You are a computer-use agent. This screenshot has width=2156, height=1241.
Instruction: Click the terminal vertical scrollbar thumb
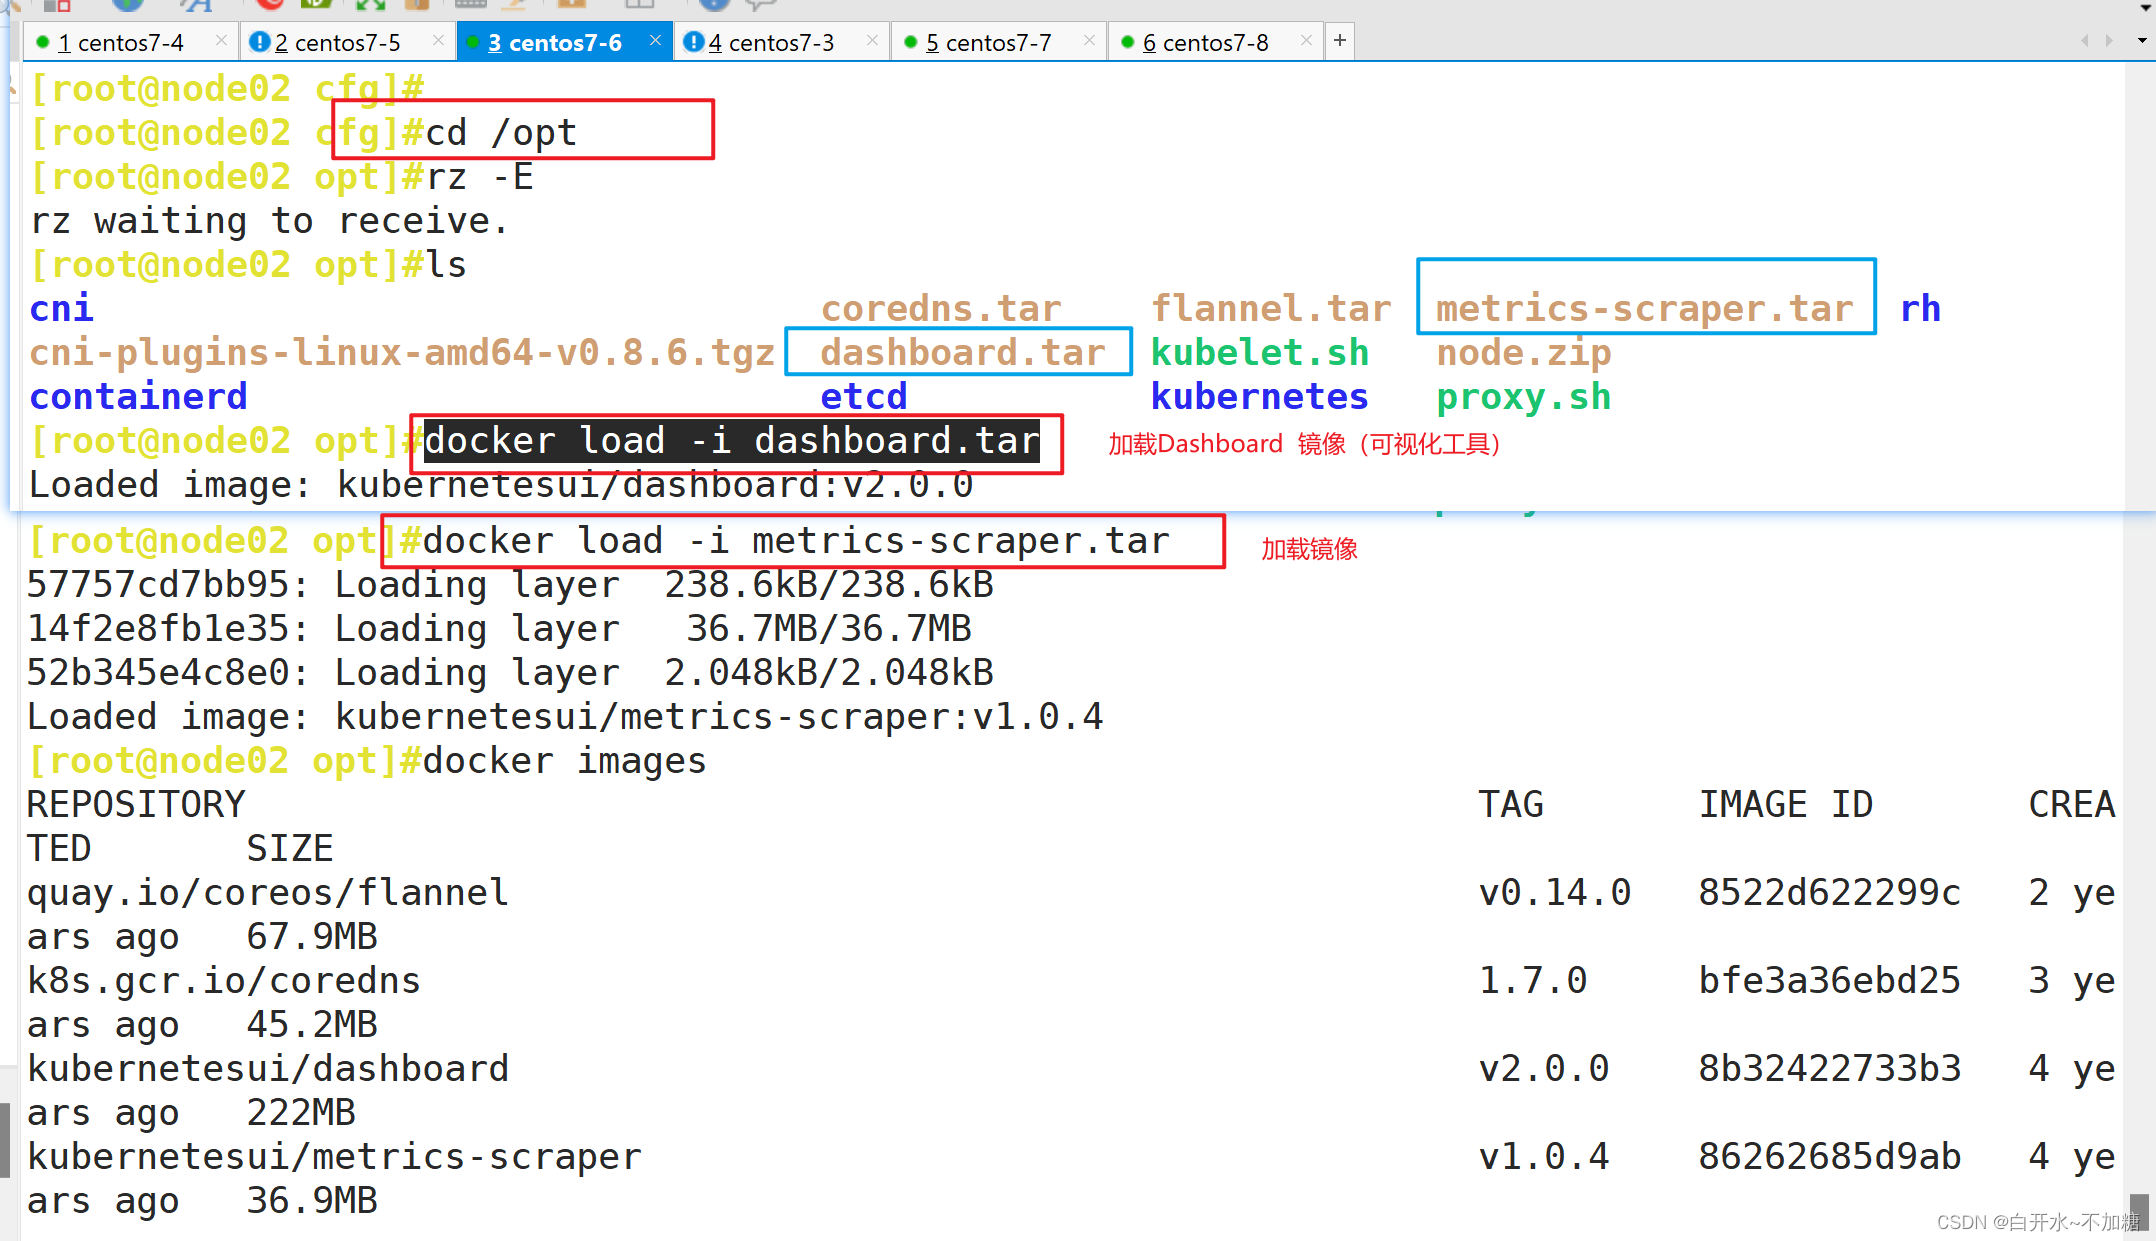2139,1212
